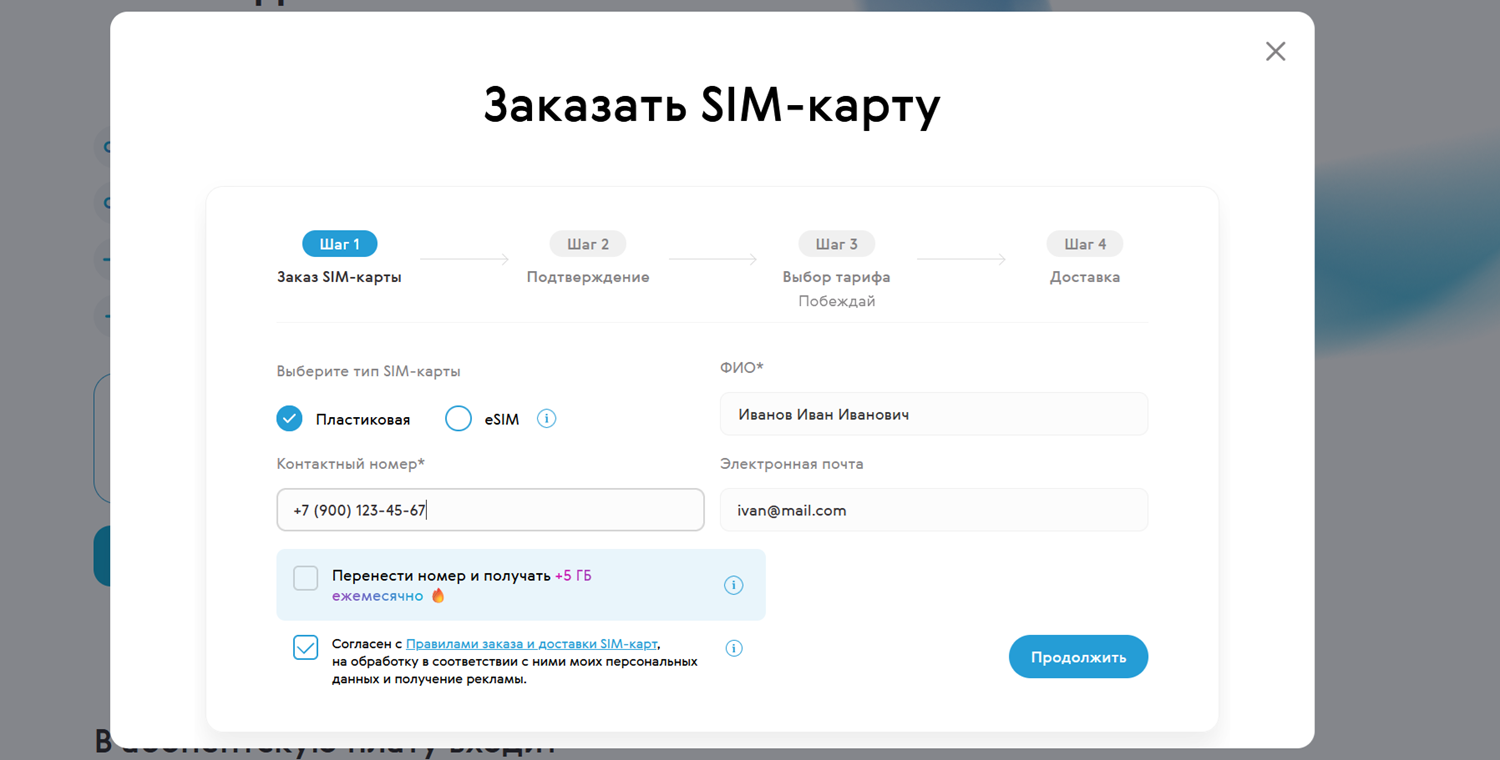This screenshot has height=760, width=1500.
Task: Focus the Контактный номер field
Action: (x=490, y=510)
